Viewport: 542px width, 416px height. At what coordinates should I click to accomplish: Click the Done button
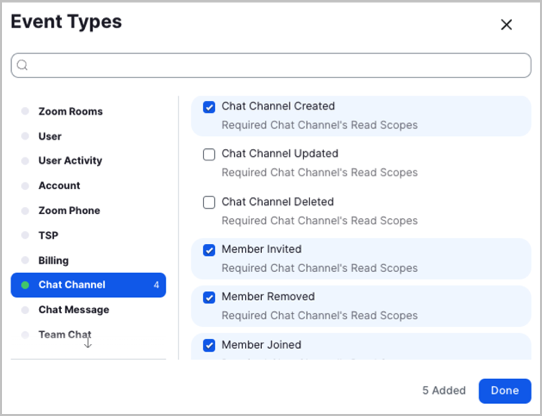coord(505,391)
